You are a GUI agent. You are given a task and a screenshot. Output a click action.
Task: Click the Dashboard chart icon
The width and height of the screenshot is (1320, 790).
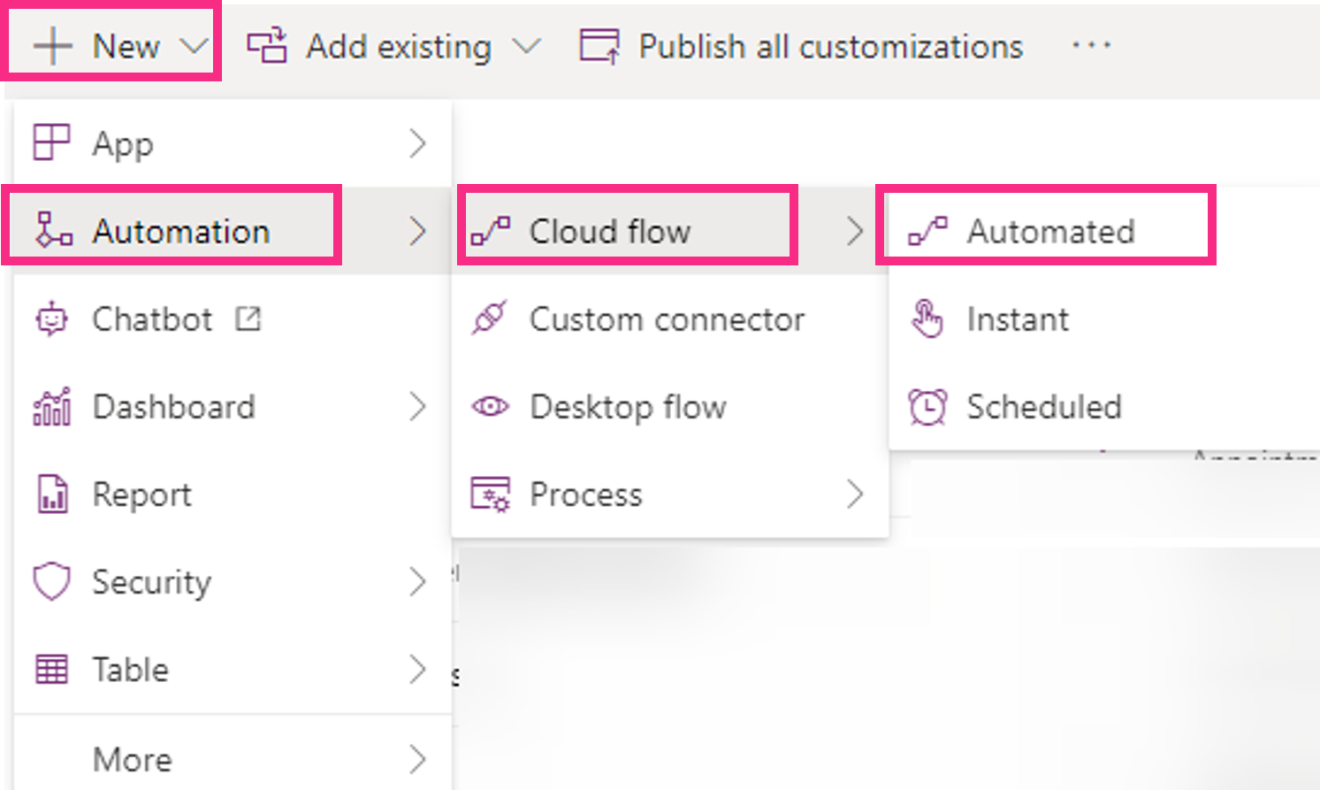tap(50, 406)
